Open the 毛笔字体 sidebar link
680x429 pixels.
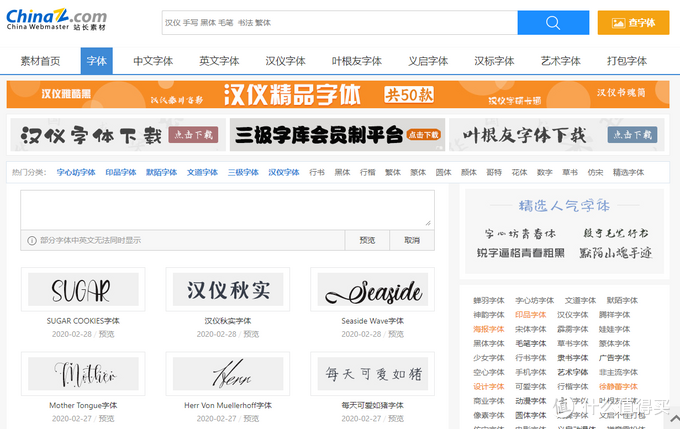coord(530,344)
